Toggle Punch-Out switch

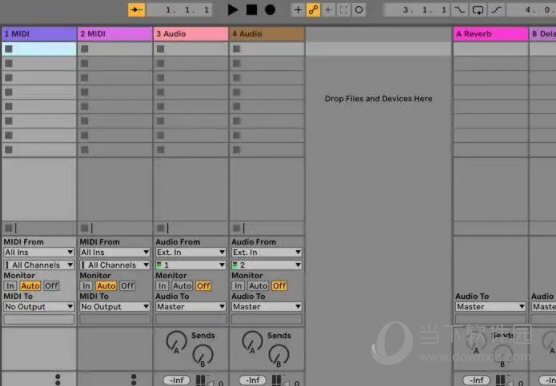click(x=496, y=10)
